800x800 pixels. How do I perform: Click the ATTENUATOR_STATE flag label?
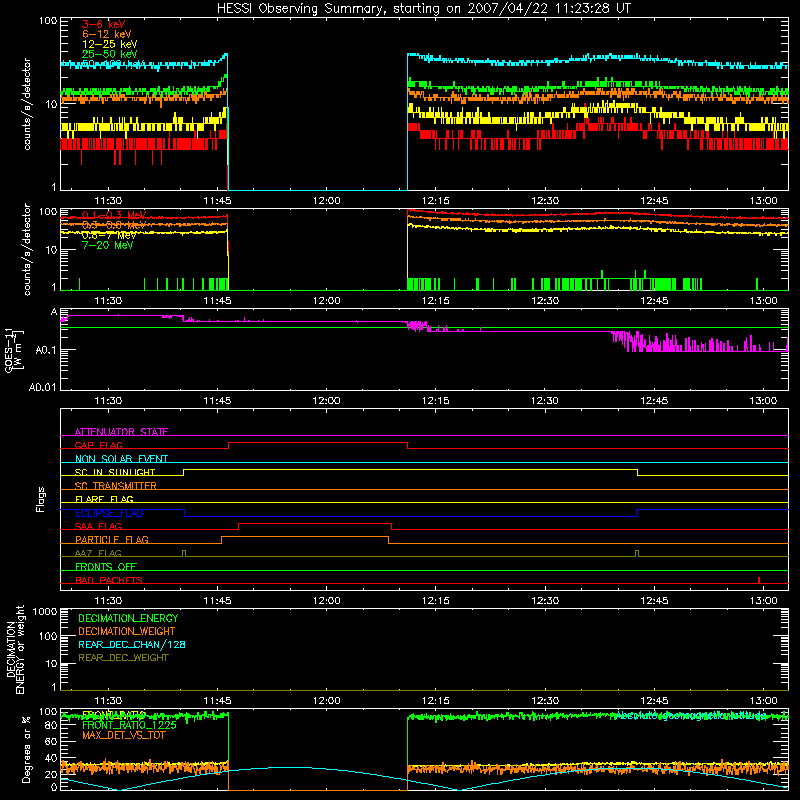point(121,432)
